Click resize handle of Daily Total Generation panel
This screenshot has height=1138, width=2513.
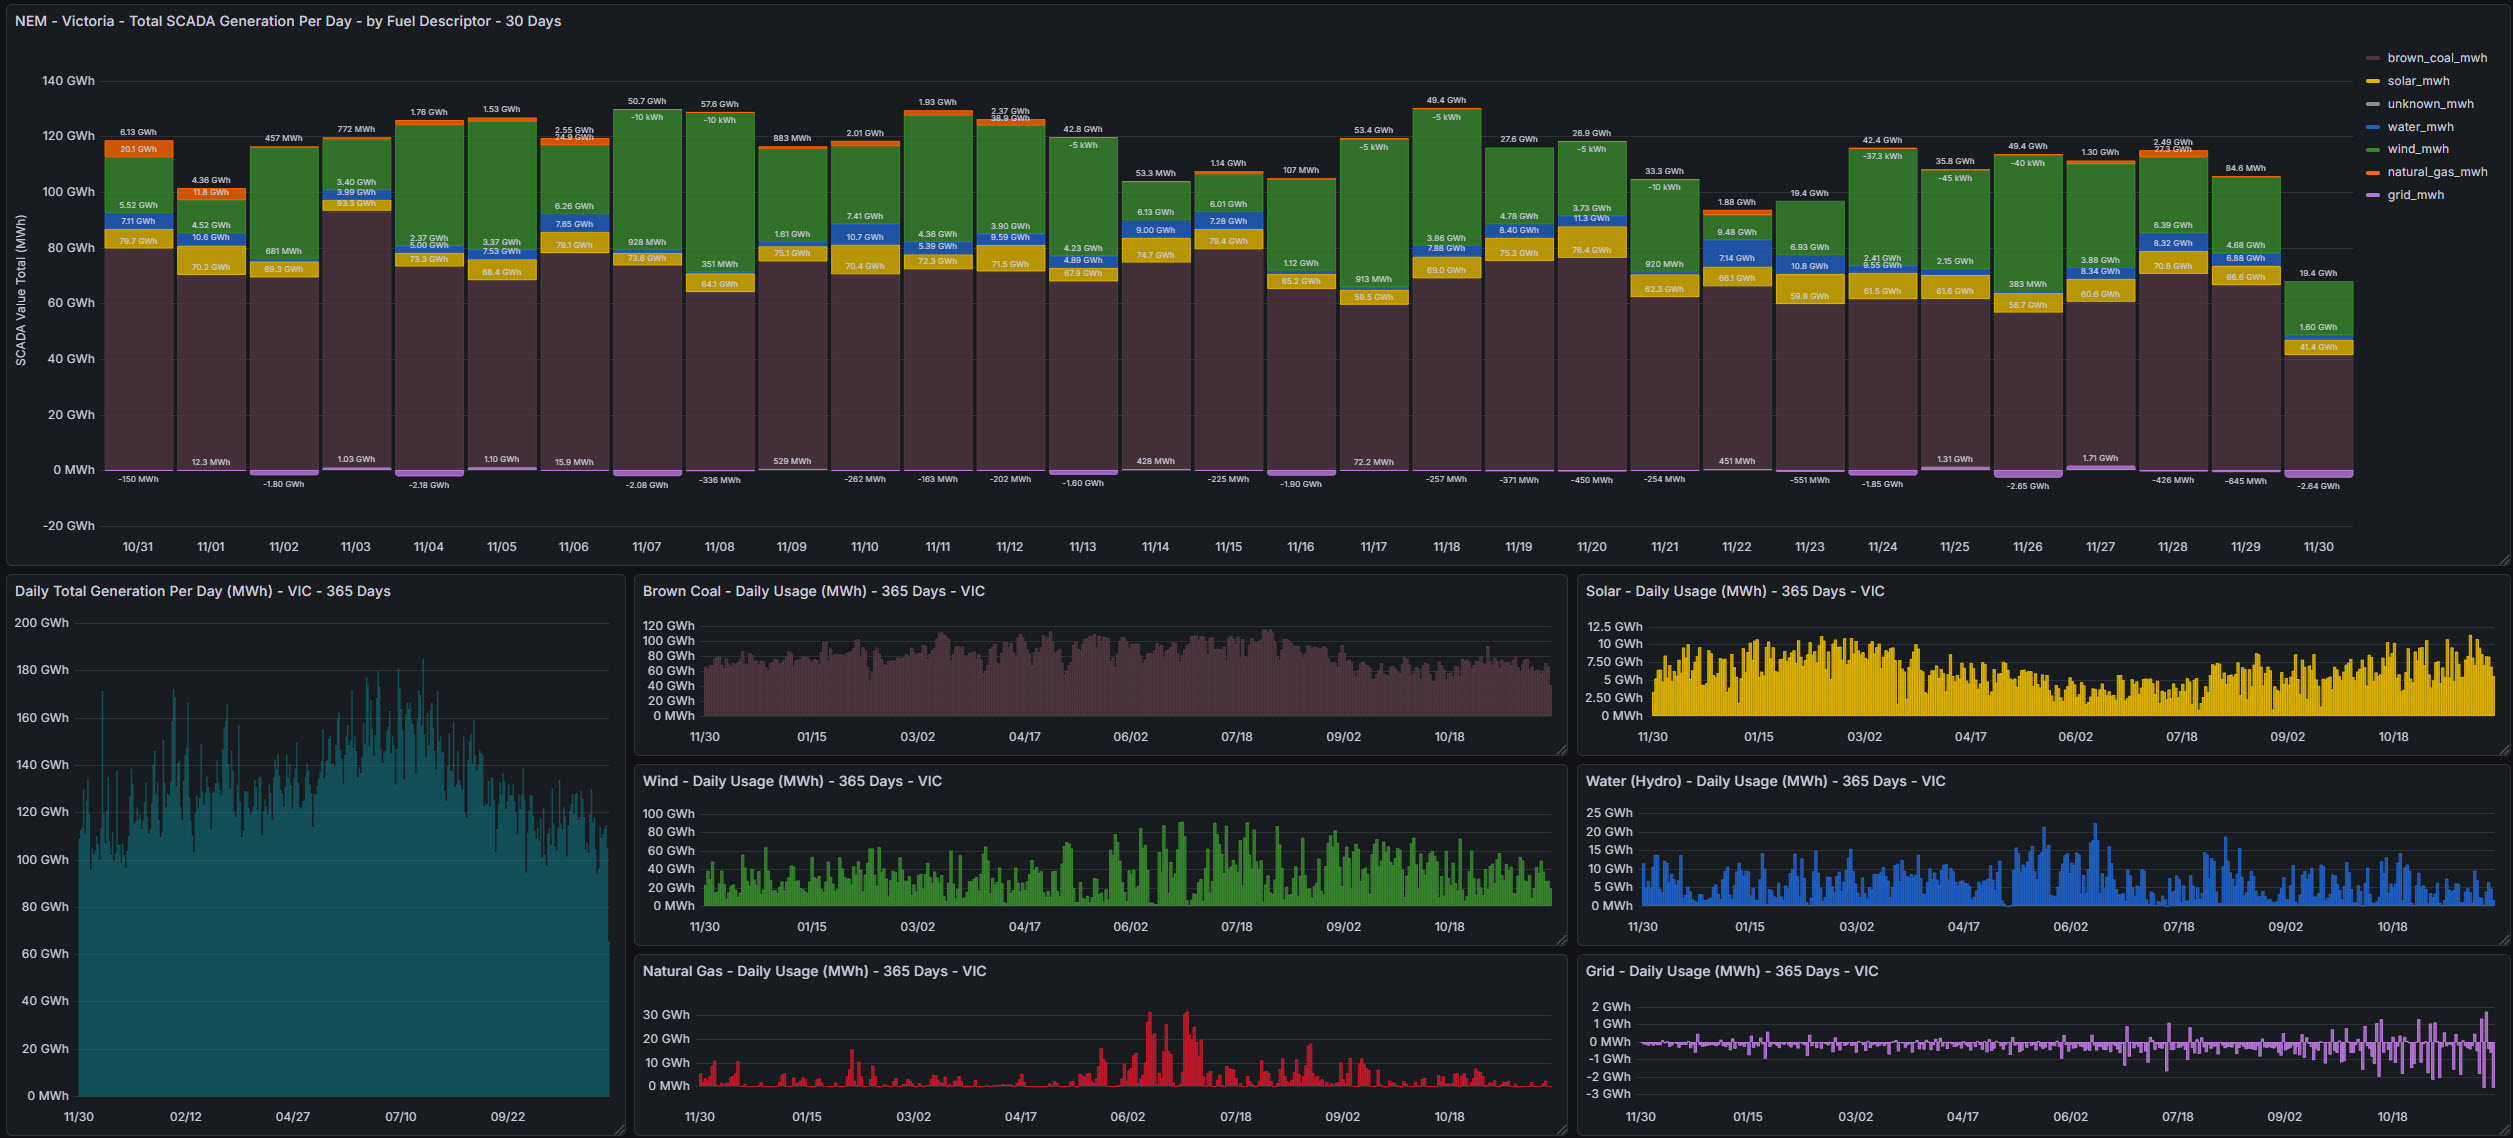(619, 1129)
